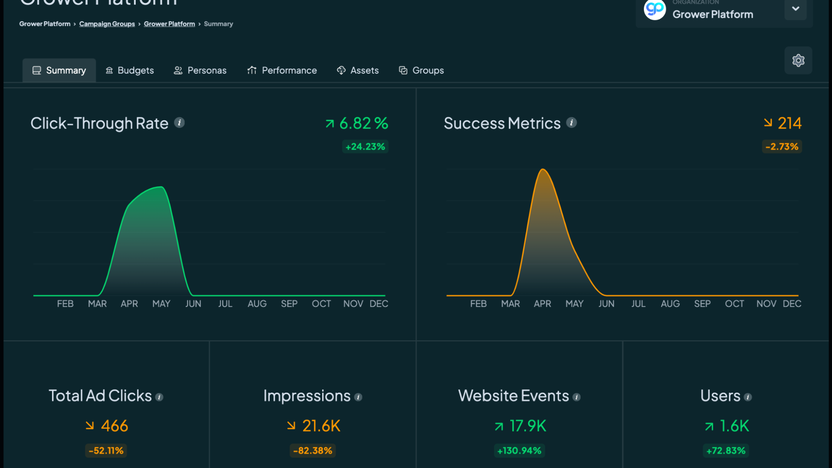Expand the organization dropdown chevron

coord(795,10)
